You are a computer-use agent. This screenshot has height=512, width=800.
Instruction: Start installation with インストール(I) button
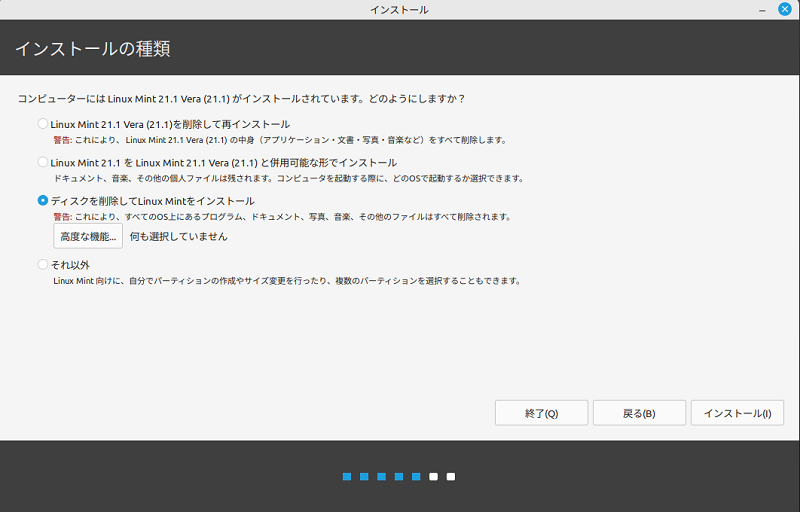point(737,413)
